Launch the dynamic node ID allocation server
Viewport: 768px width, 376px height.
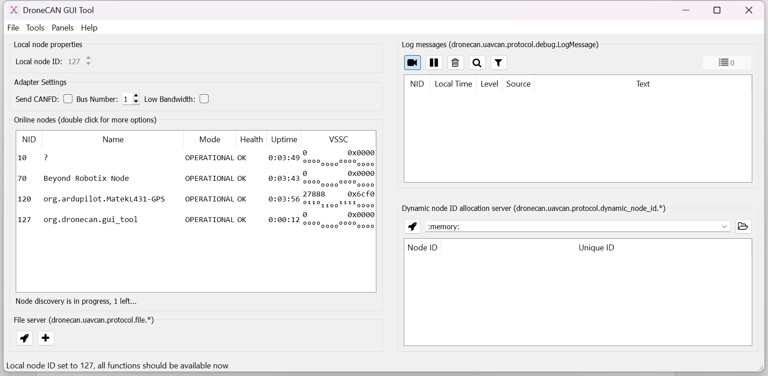coord(412,227)
